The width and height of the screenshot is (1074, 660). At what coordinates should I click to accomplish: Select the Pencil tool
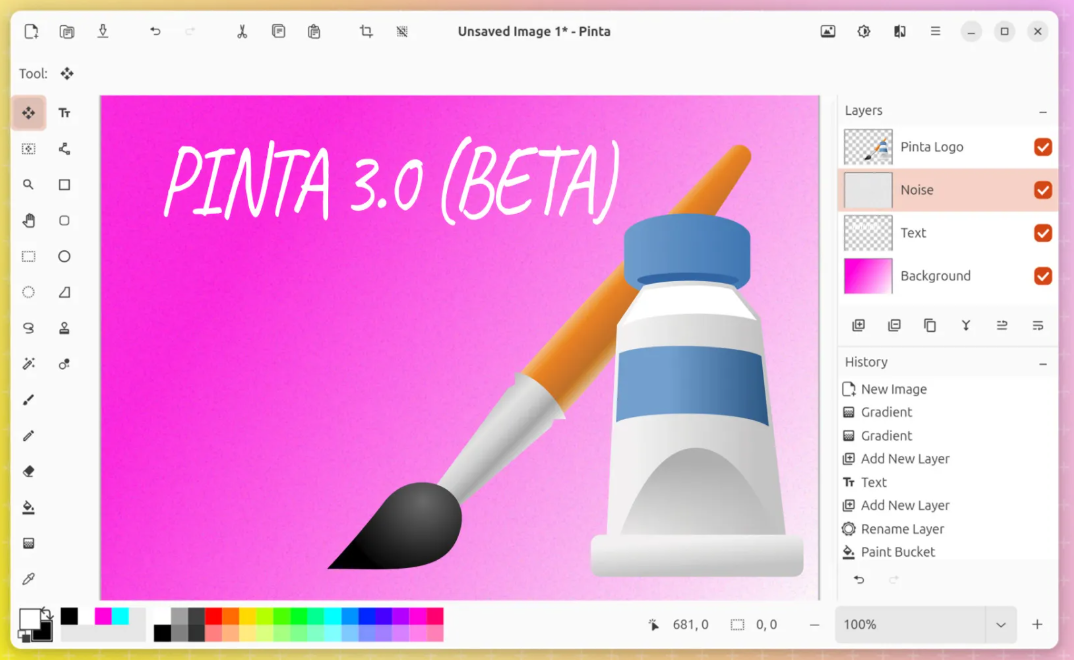point(28,436)
